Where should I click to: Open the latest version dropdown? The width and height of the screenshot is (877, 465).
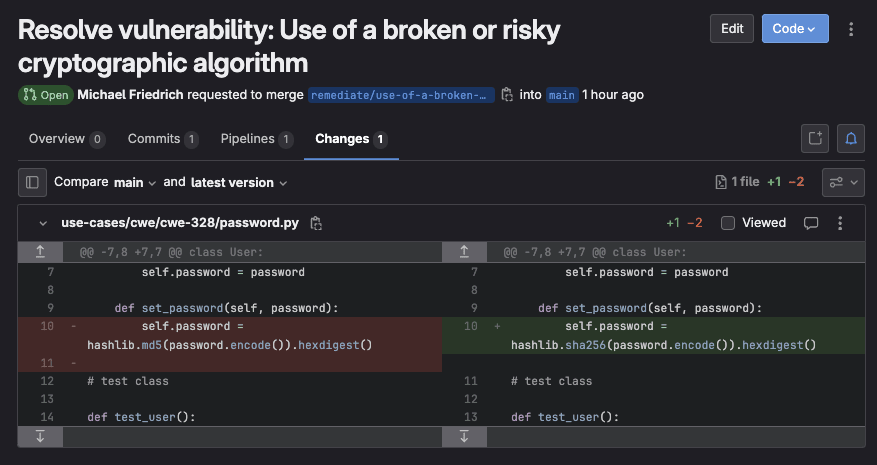(x=239, y=182)
